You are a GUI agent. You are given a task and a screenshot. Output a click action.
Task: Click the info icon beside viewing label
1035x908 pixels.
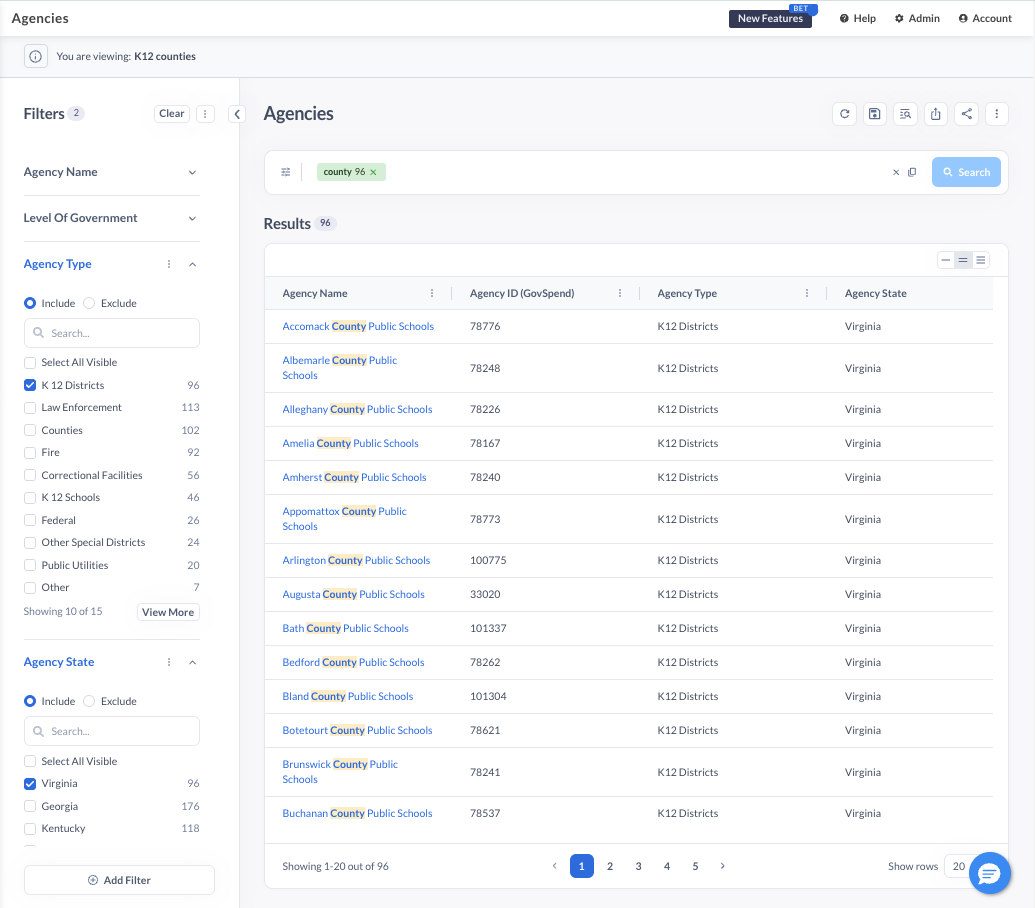pyautogui.click(x=36, y=56)
